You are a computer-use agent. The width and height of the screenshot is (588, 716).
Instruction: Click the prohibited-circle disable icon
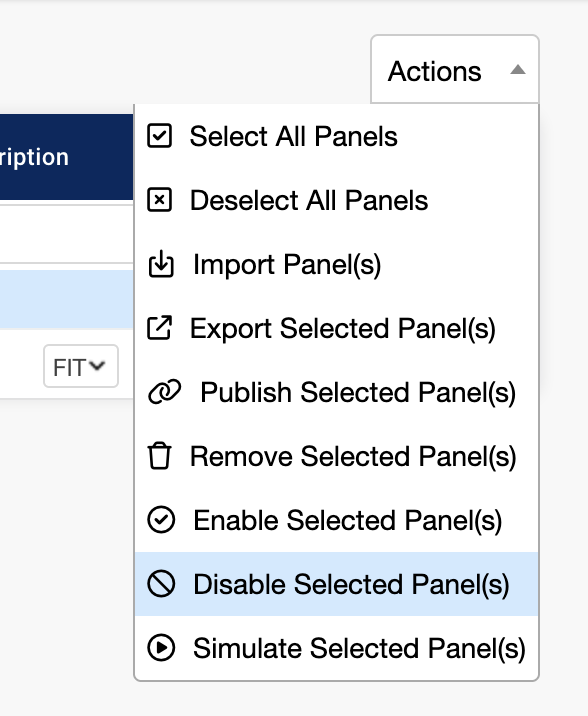click(161, 584)
